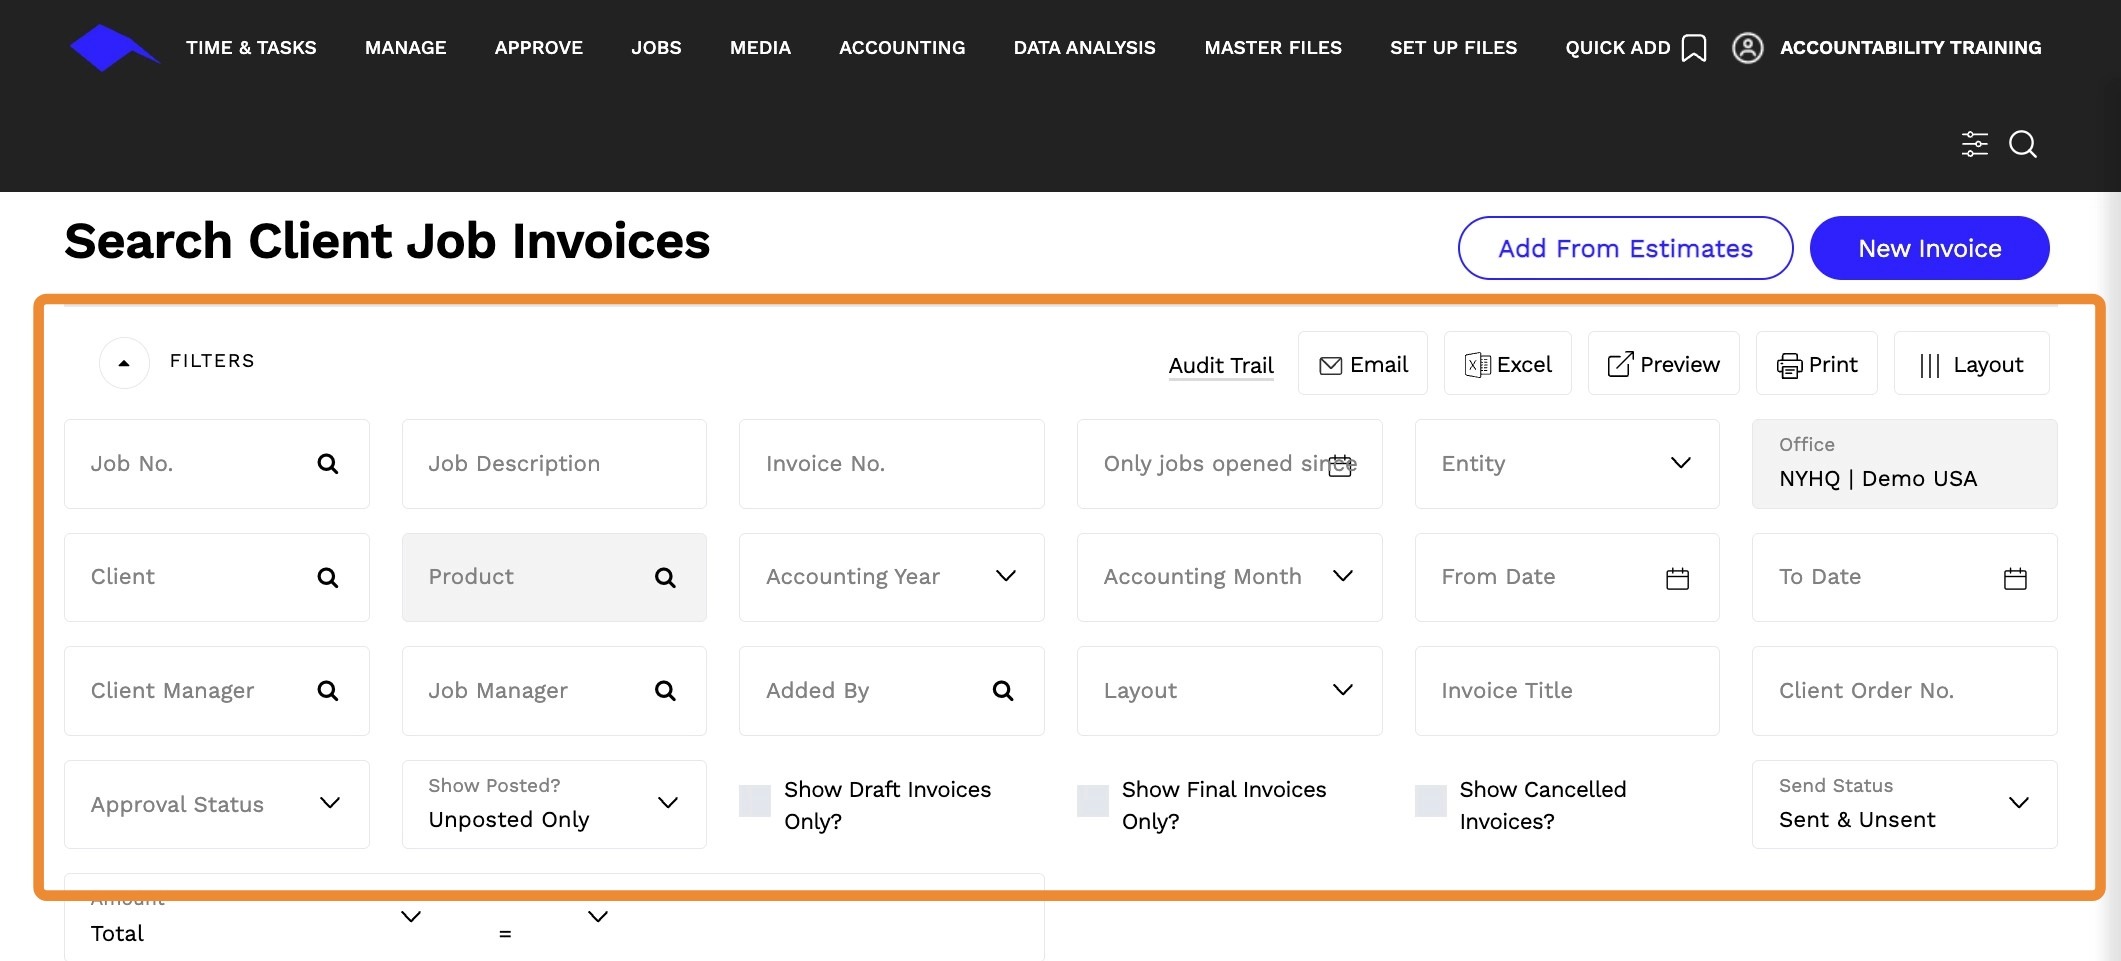Open the Master Files menu

(1272, 48)
